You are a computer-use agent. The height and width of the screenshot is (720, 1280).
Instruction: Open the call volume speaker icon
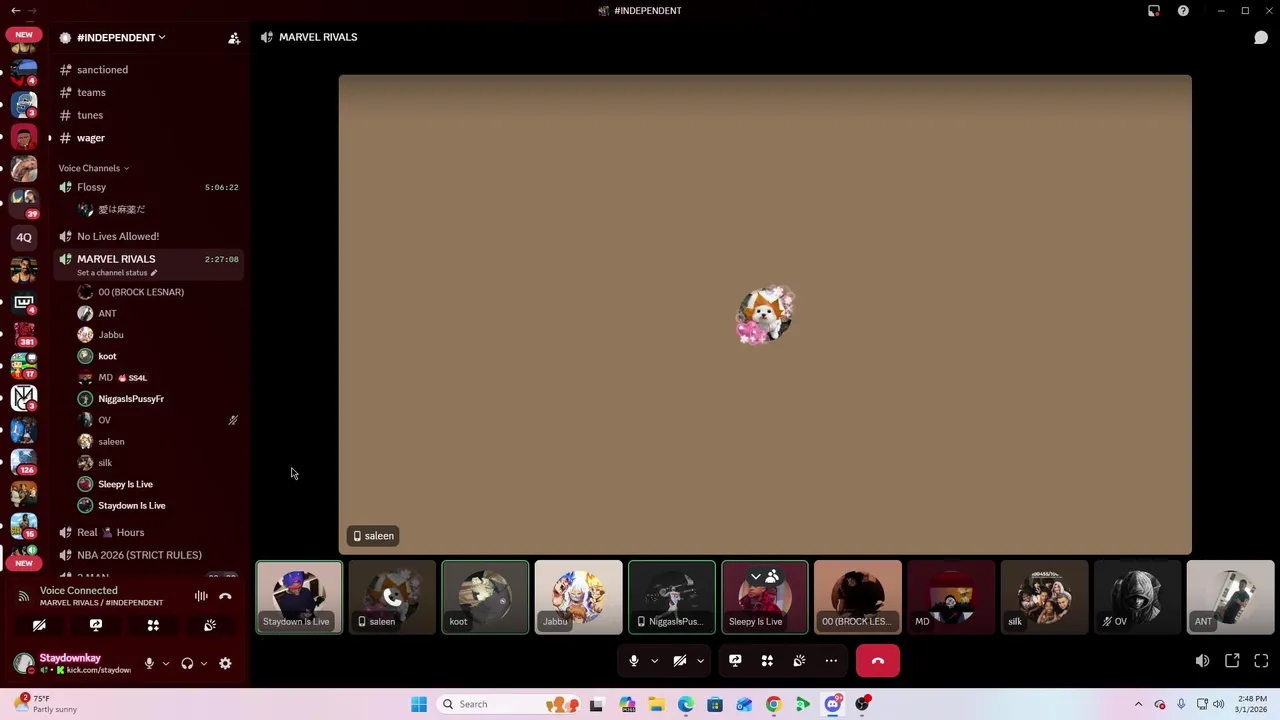click(x=1202, y=661)
